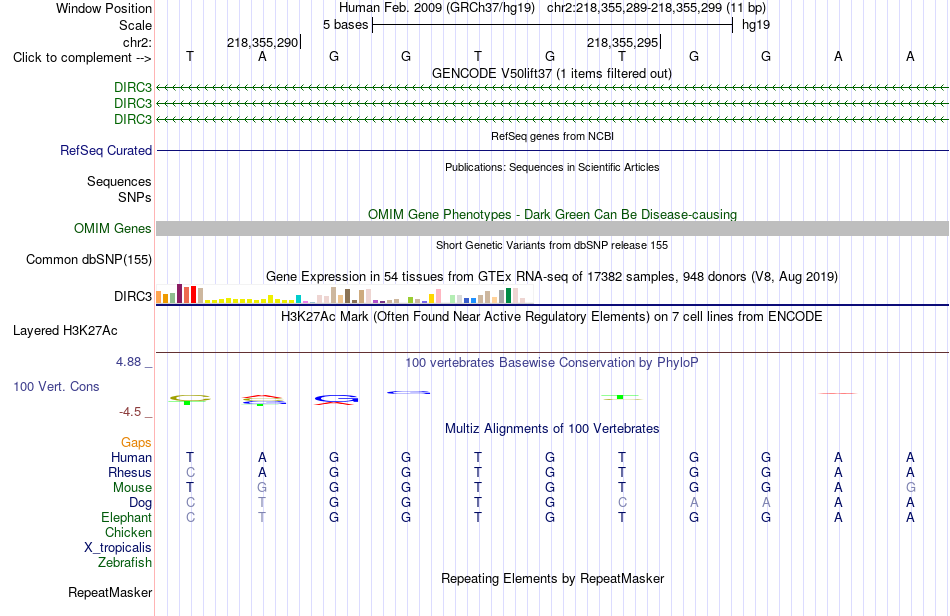Screen dimensions: 950x616
Task: Click the blue G-shaped PhyloP conservation glyph
Action: point(336,399)
